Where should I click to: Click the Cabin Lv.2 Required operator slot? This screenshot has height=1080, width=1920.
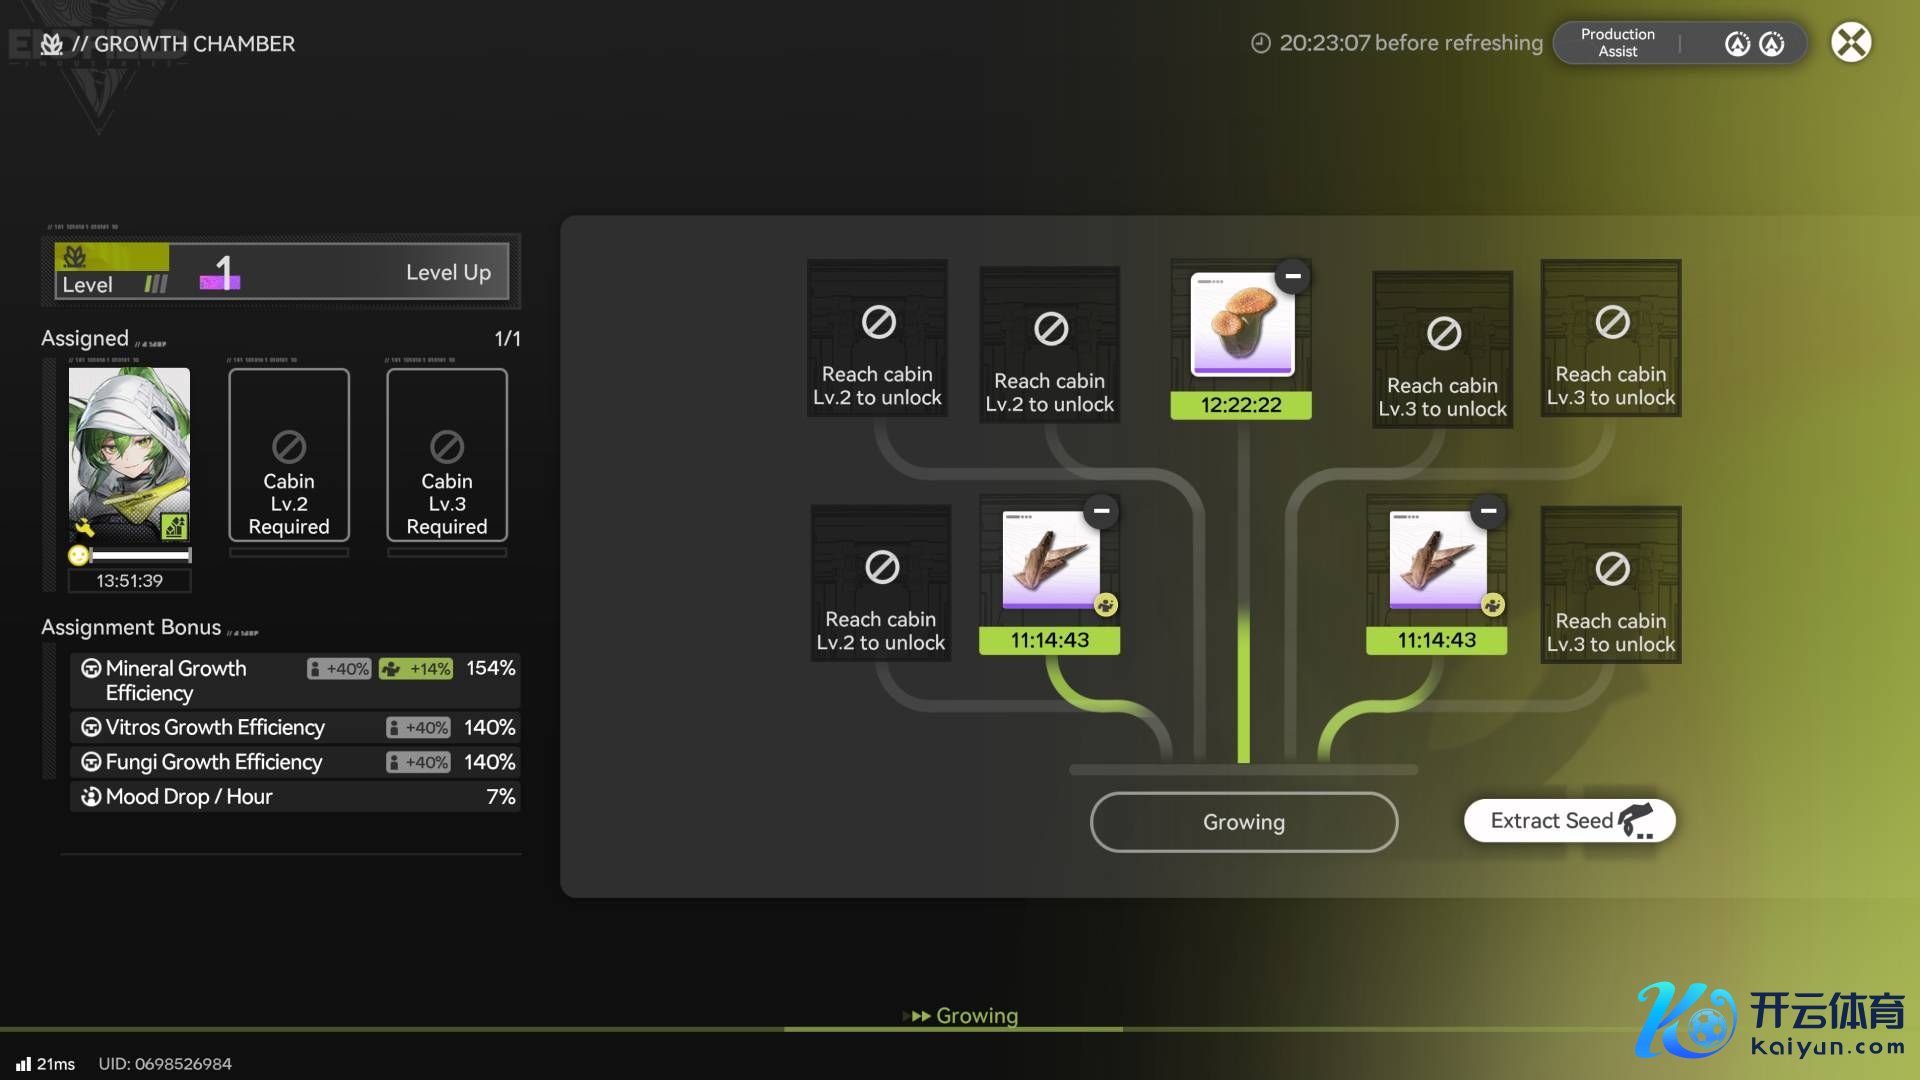pos(289,455)
